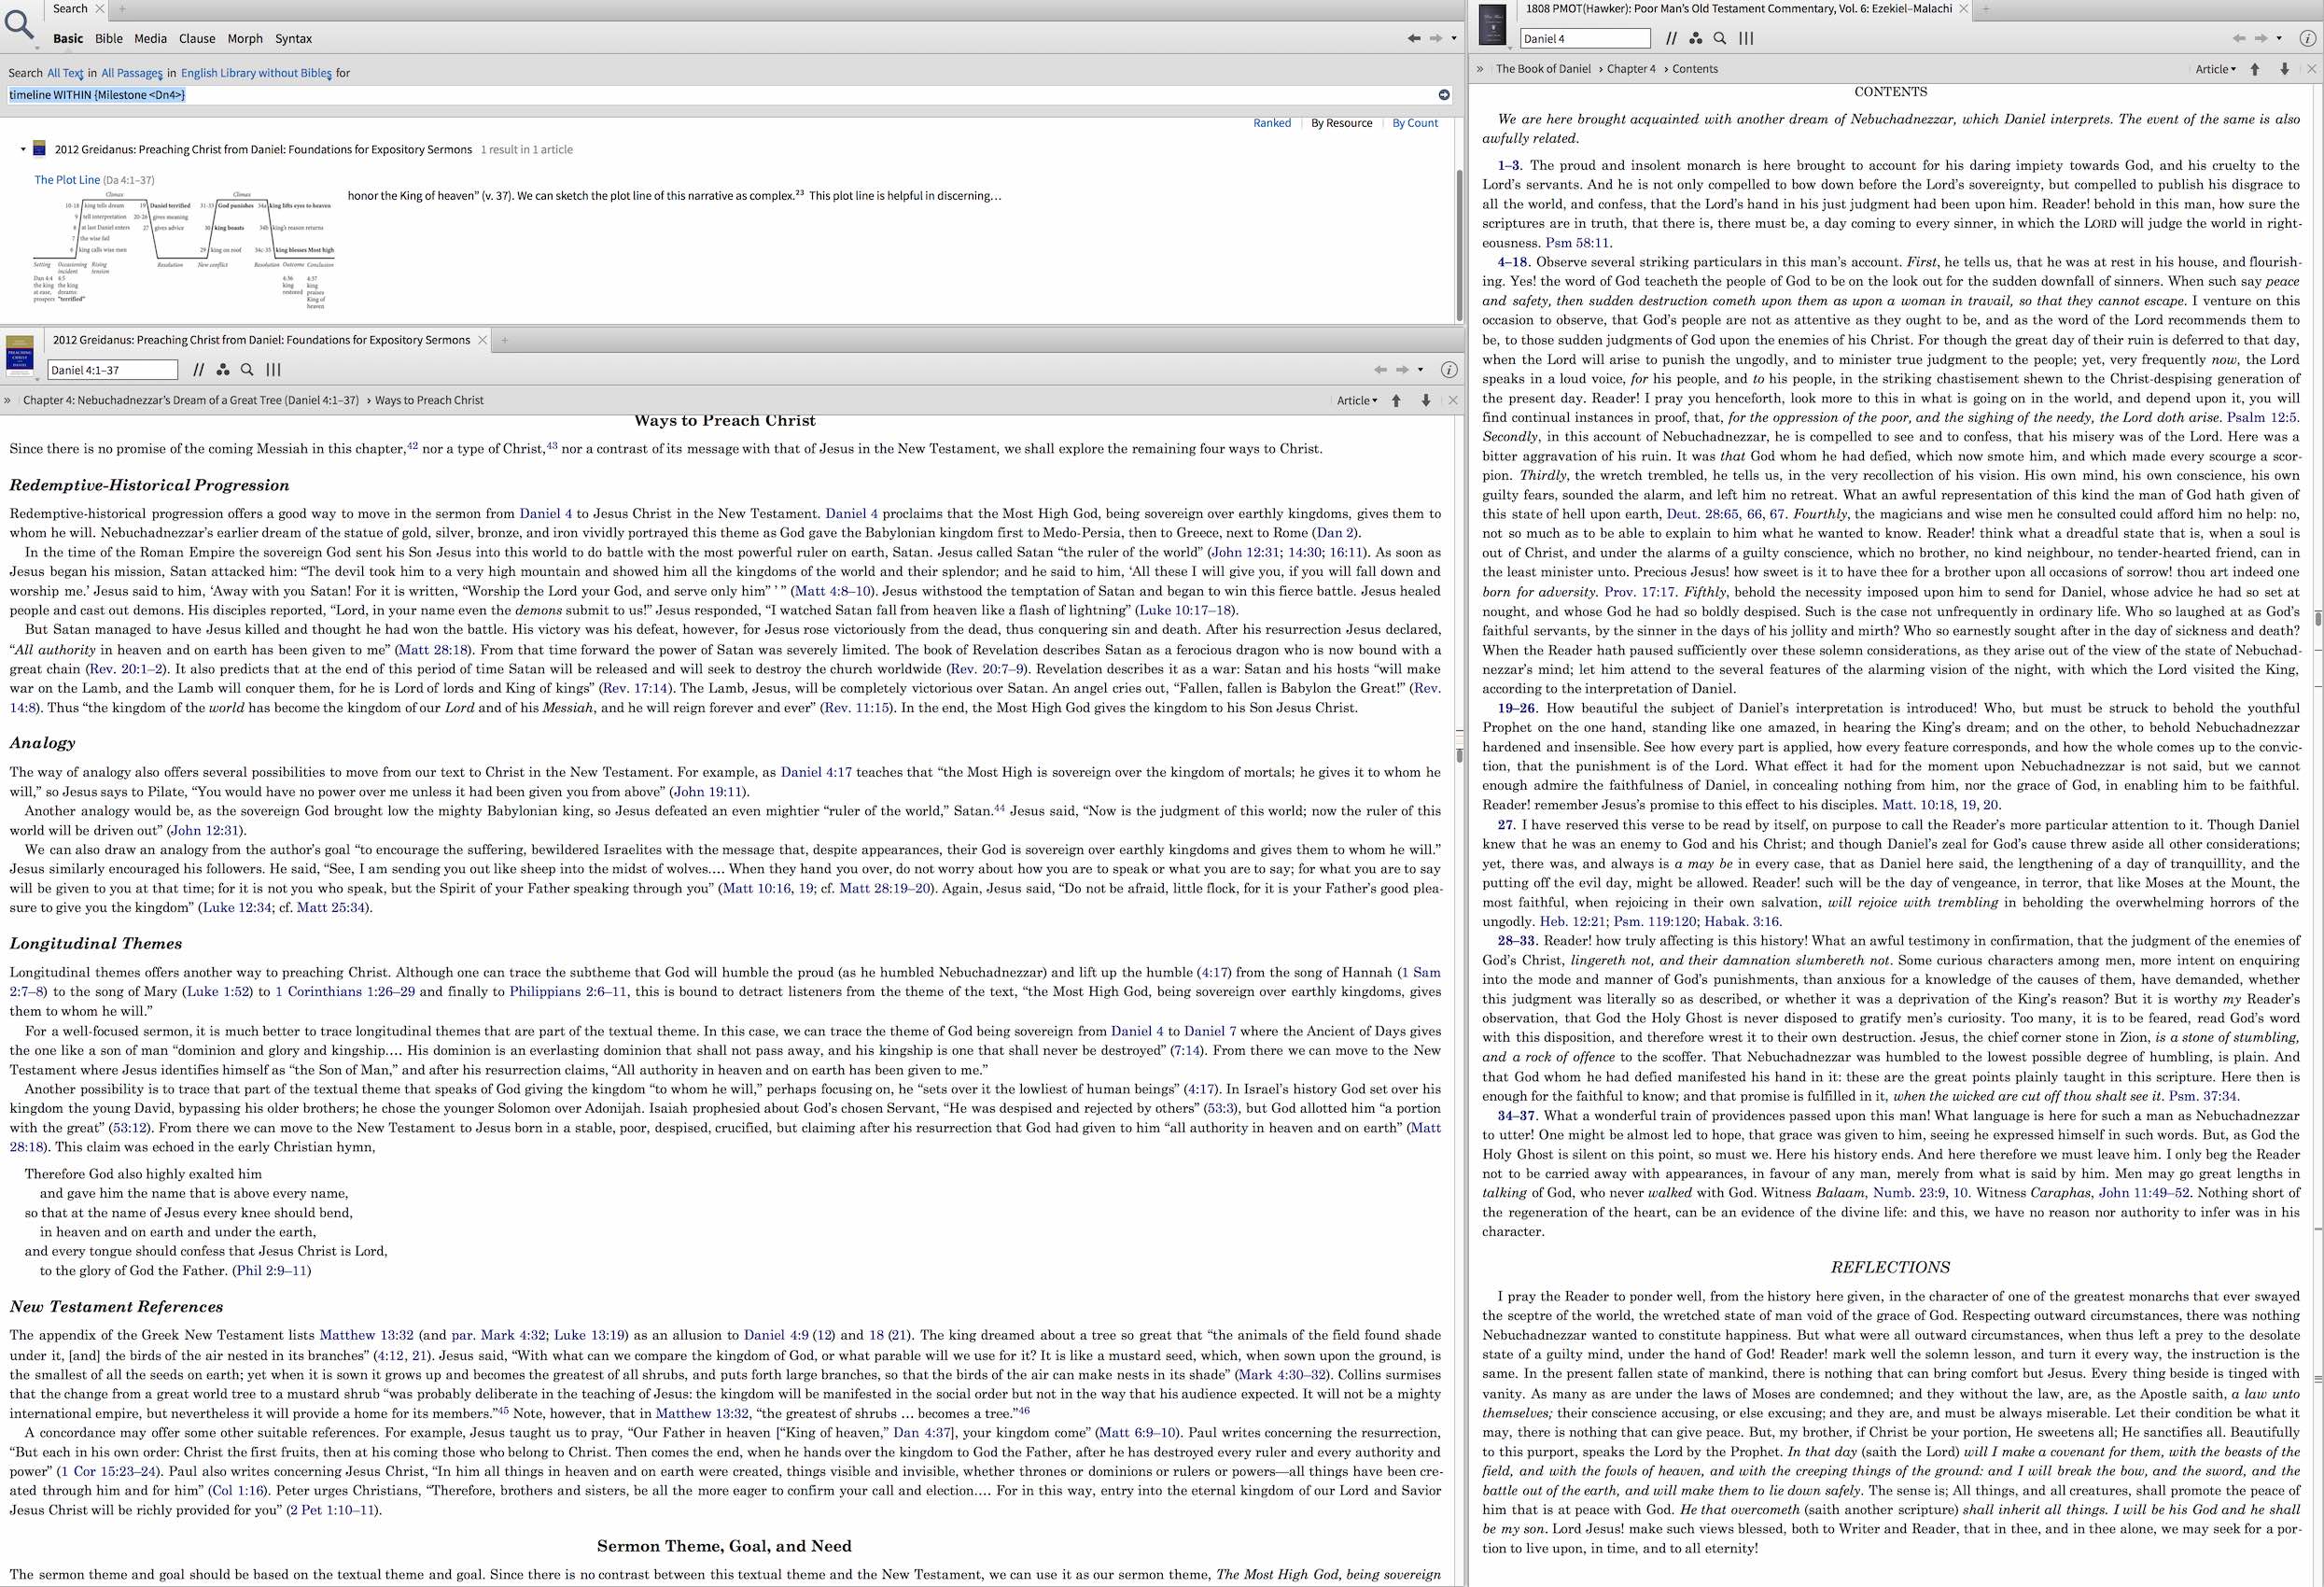2324x1587 pixels.
Task: Open the Search panel magnifier menu
Action: pyautogui.click(x=20, y=26)
